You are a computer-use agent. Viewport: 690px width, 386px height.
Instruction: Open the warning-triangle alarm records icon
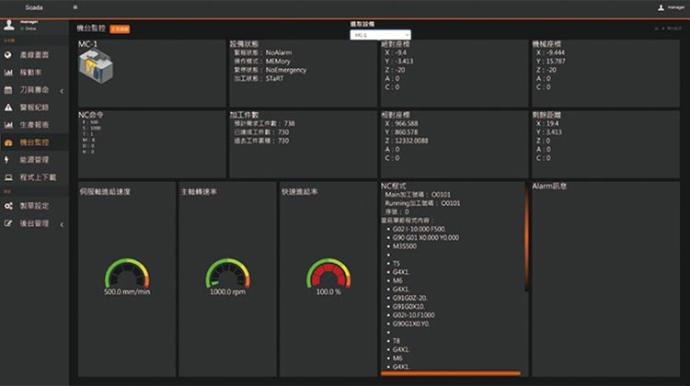click(8, 107)
